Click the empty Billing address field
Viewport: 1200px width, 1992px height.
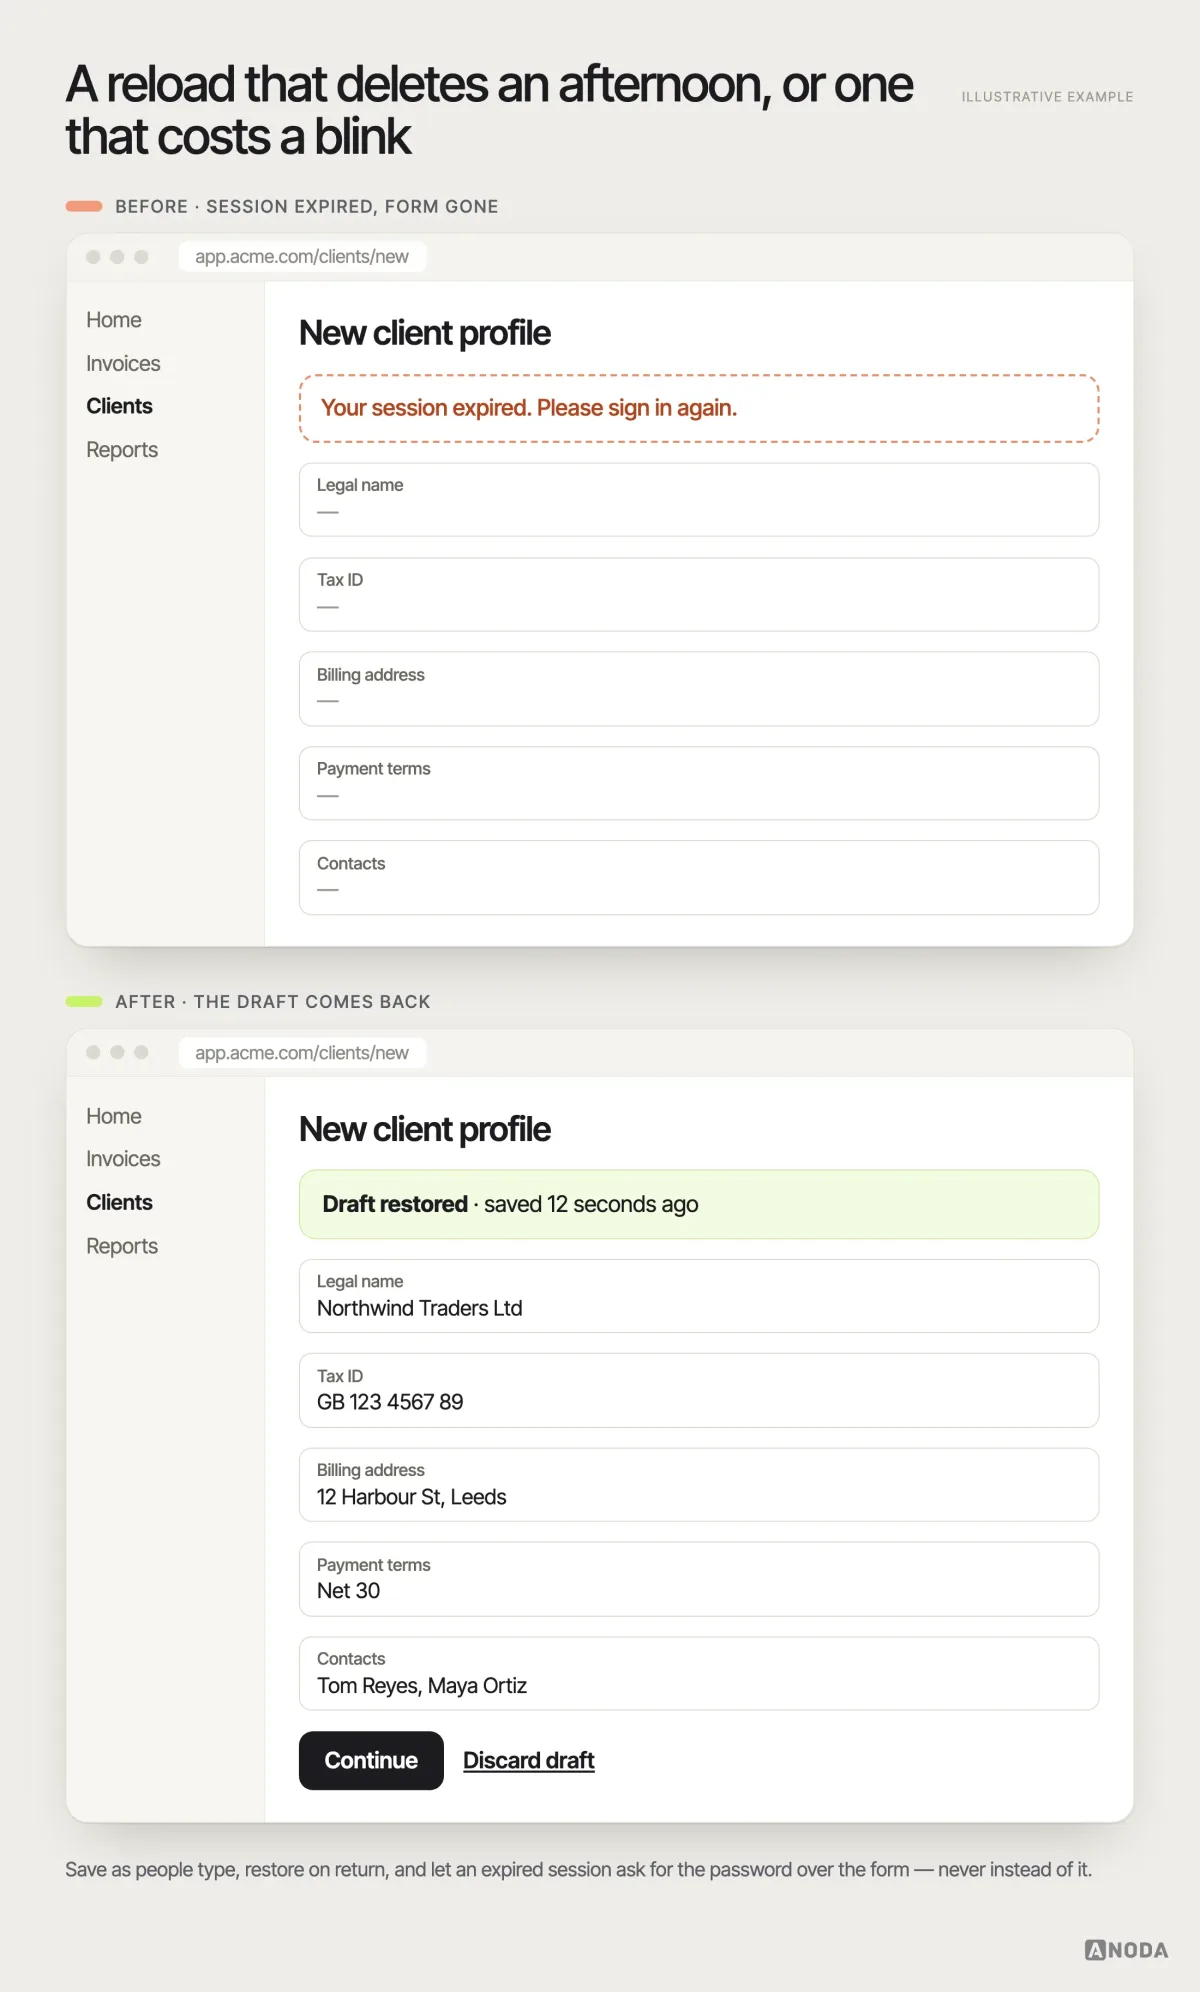coord(699,689)
